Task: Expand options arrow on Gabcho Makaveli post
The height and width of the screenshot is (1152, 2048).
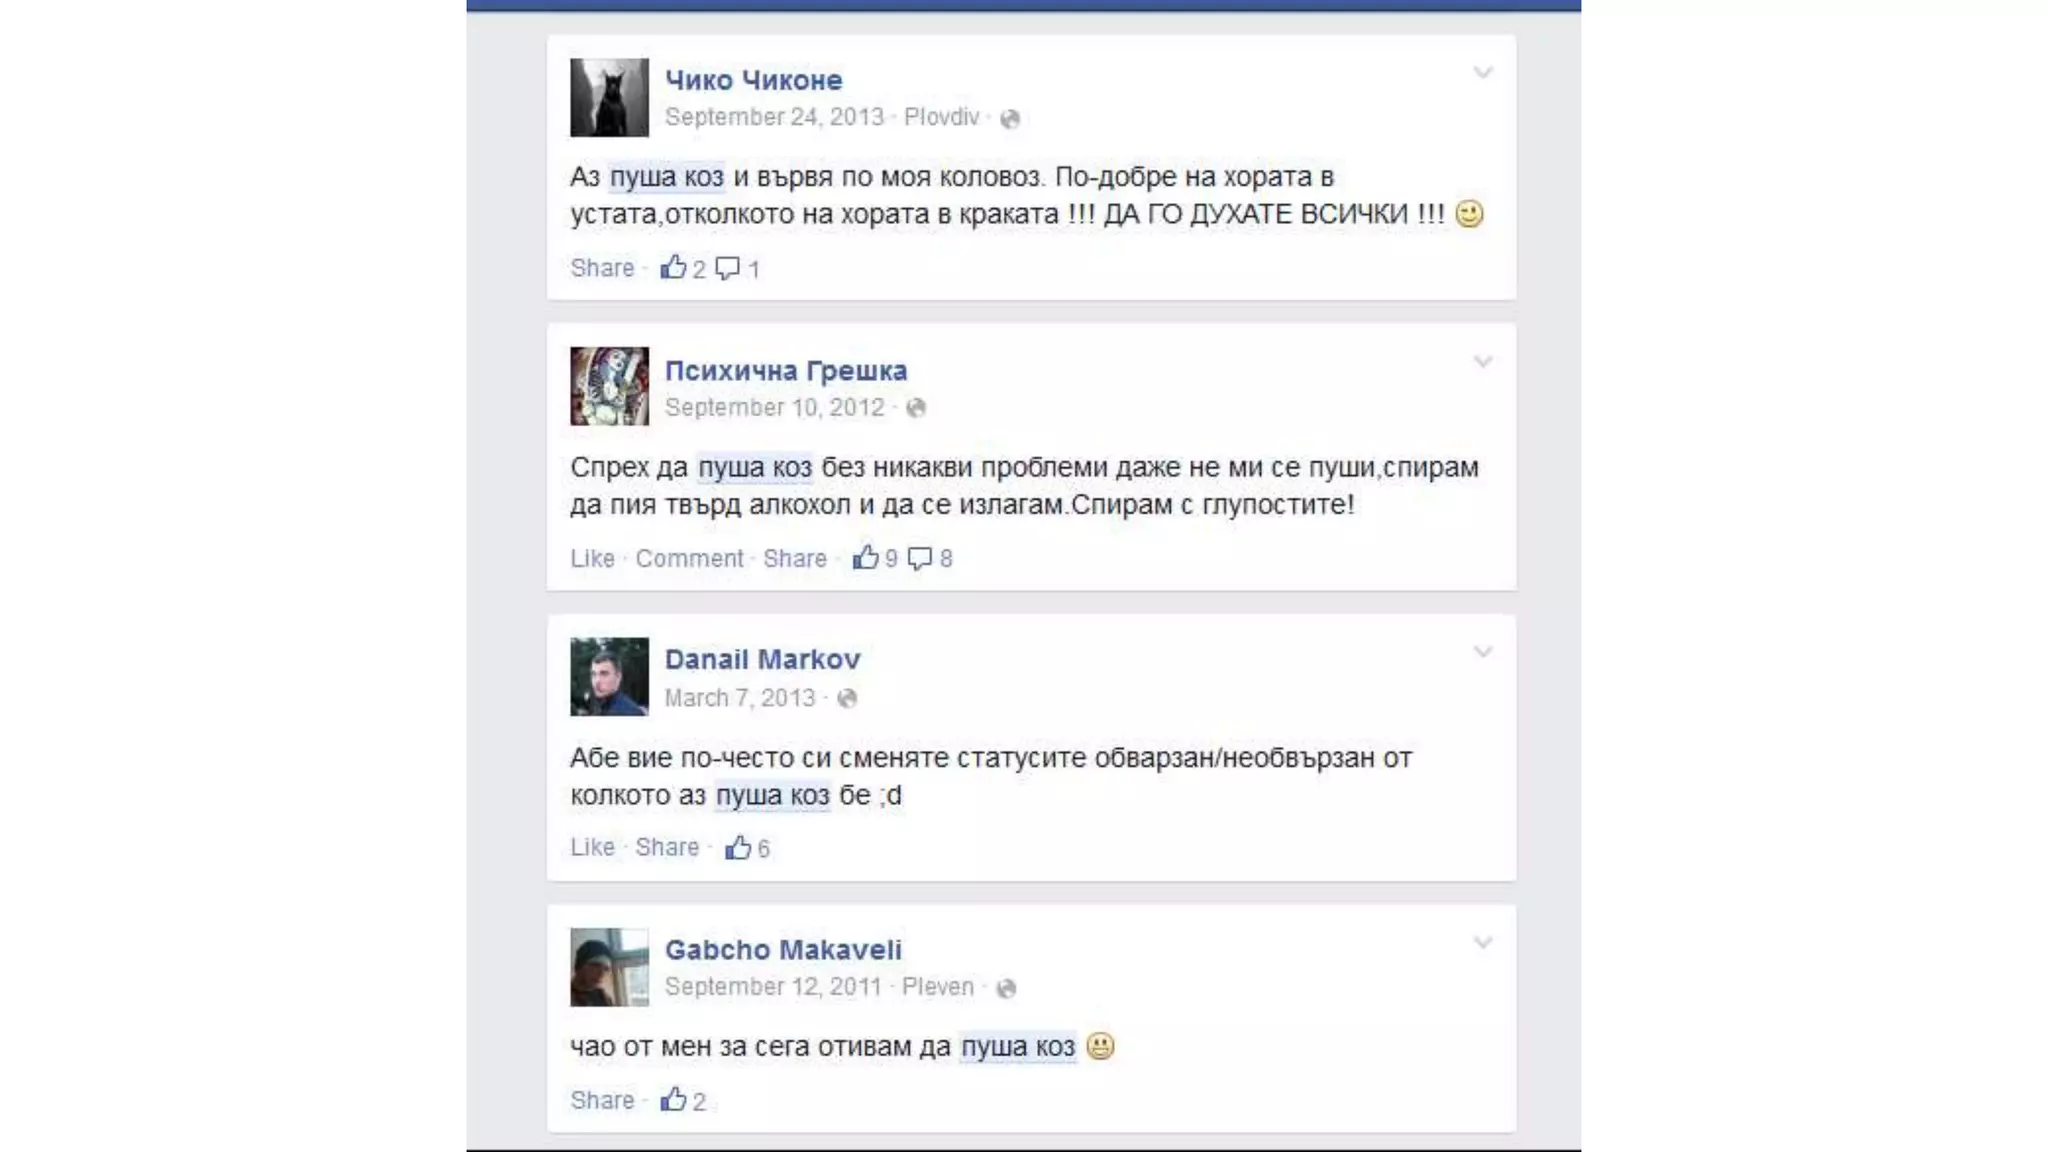Action: point(1483,943)
